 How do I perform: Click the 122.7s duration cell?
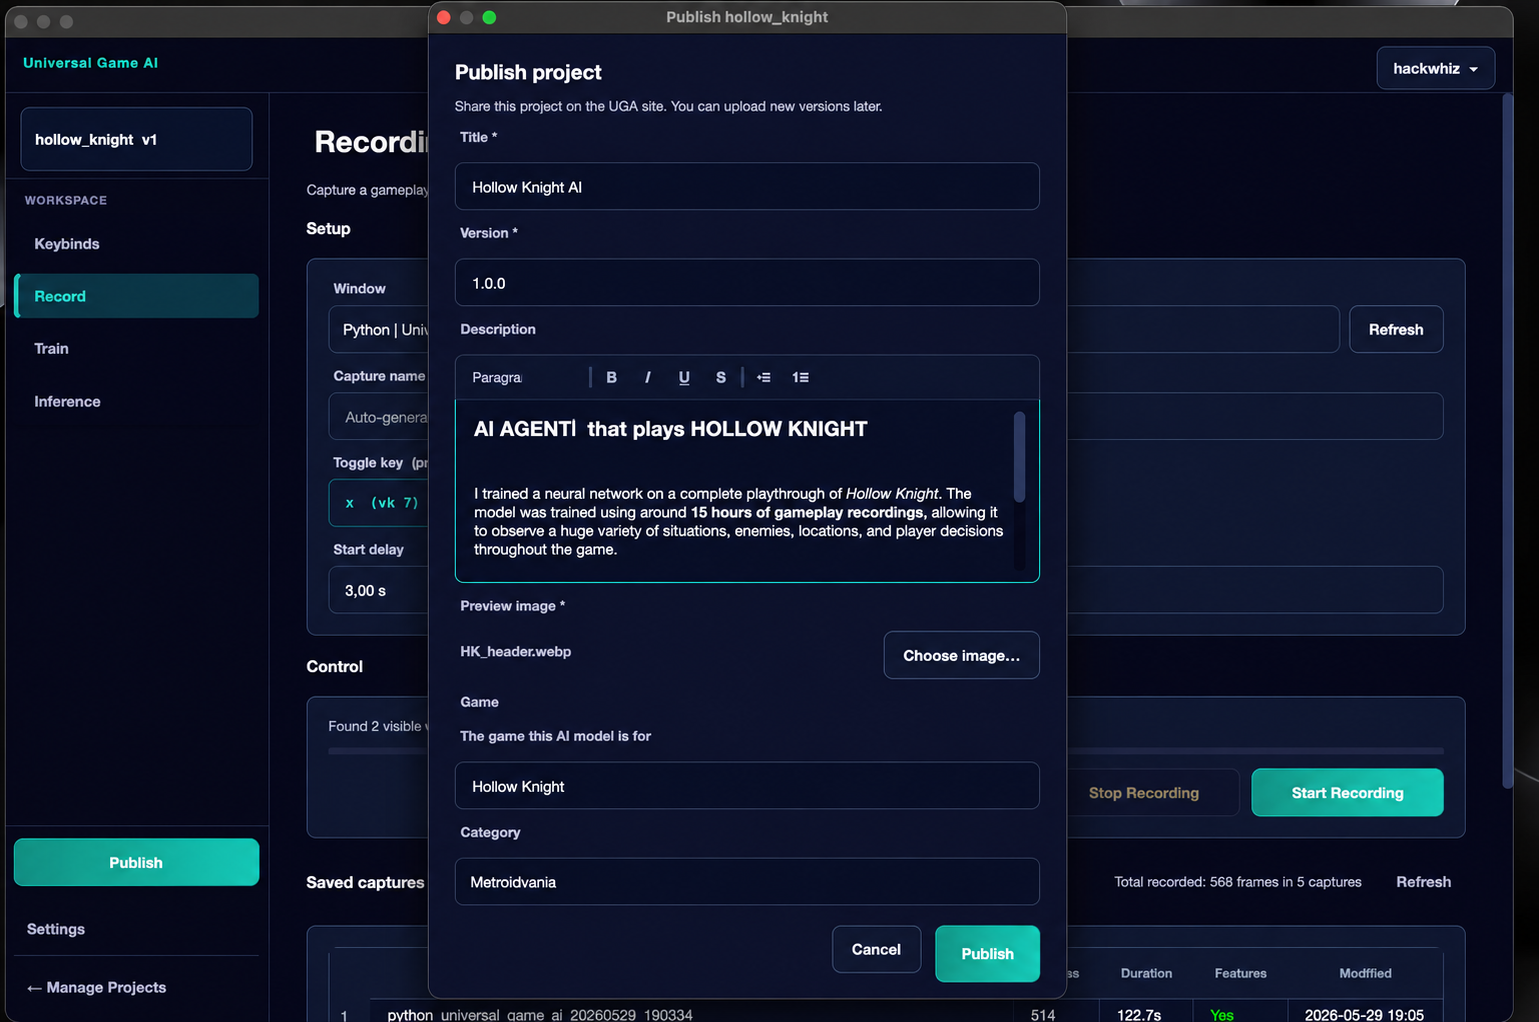point(1139,1014)
